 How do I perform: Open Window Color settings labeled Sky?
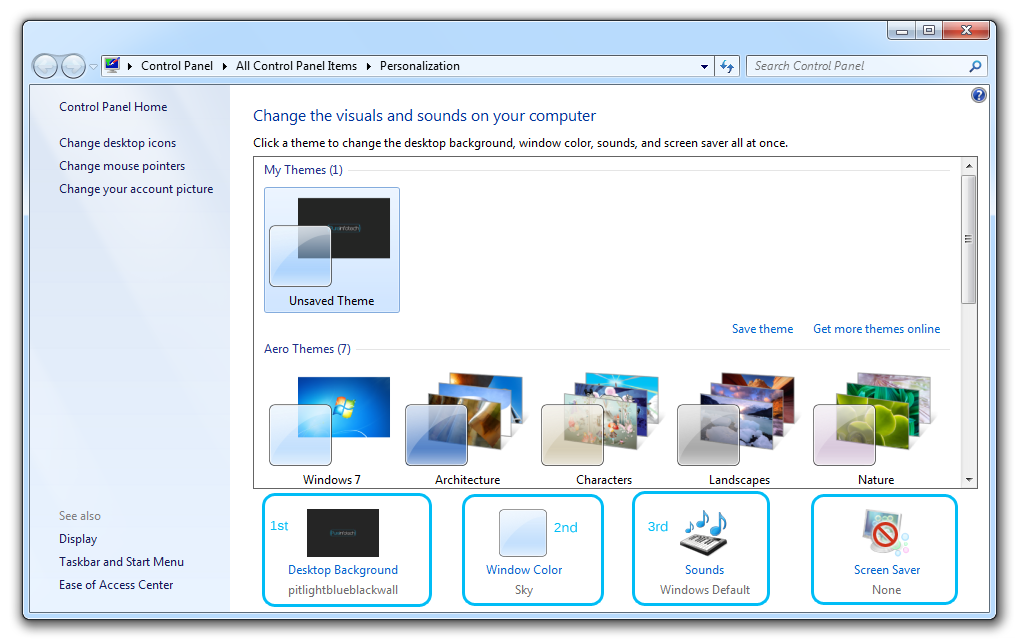pyautogui.click(x=523, y=569)
